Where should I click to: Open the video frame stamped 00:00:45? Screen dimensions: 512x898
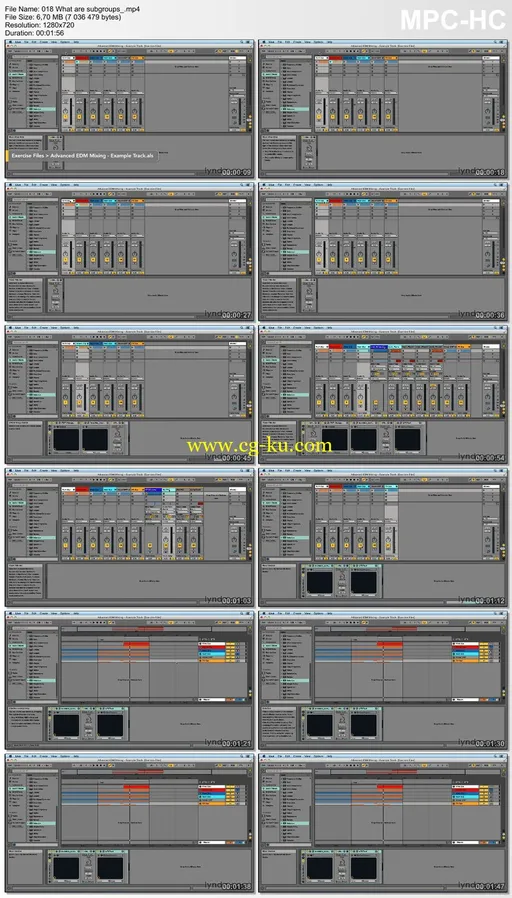pos(129,395)
